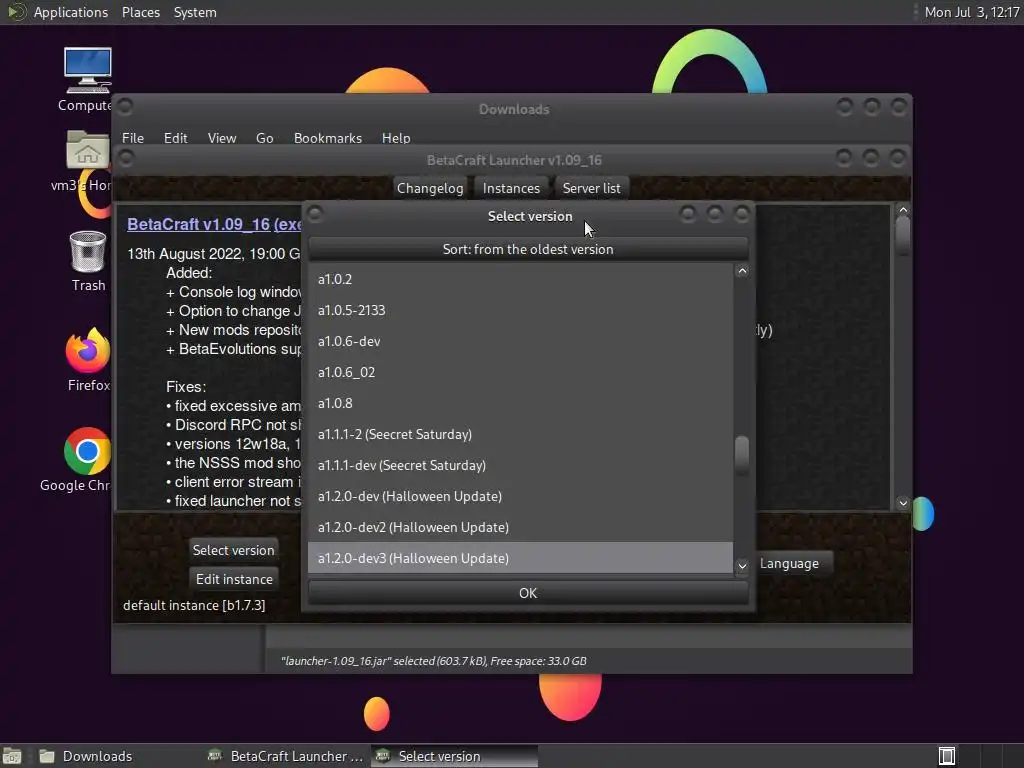Screen dimensions: 1024x768
Task: Select version a1.1.1-2 (Seecret Saturday)
Action: click(520, 434)
